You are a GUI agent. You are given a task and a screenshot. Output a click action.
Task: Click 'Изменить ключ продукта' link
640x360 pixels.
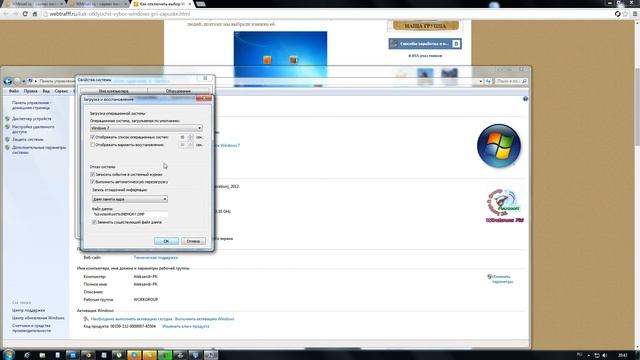185,326
